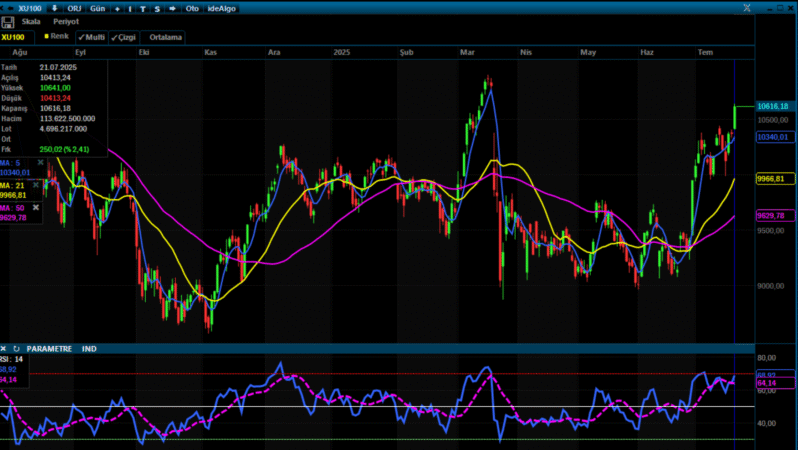798x450 pixels.
Task: Click the Kapanış value 10616,18
Action: point(55,108)
